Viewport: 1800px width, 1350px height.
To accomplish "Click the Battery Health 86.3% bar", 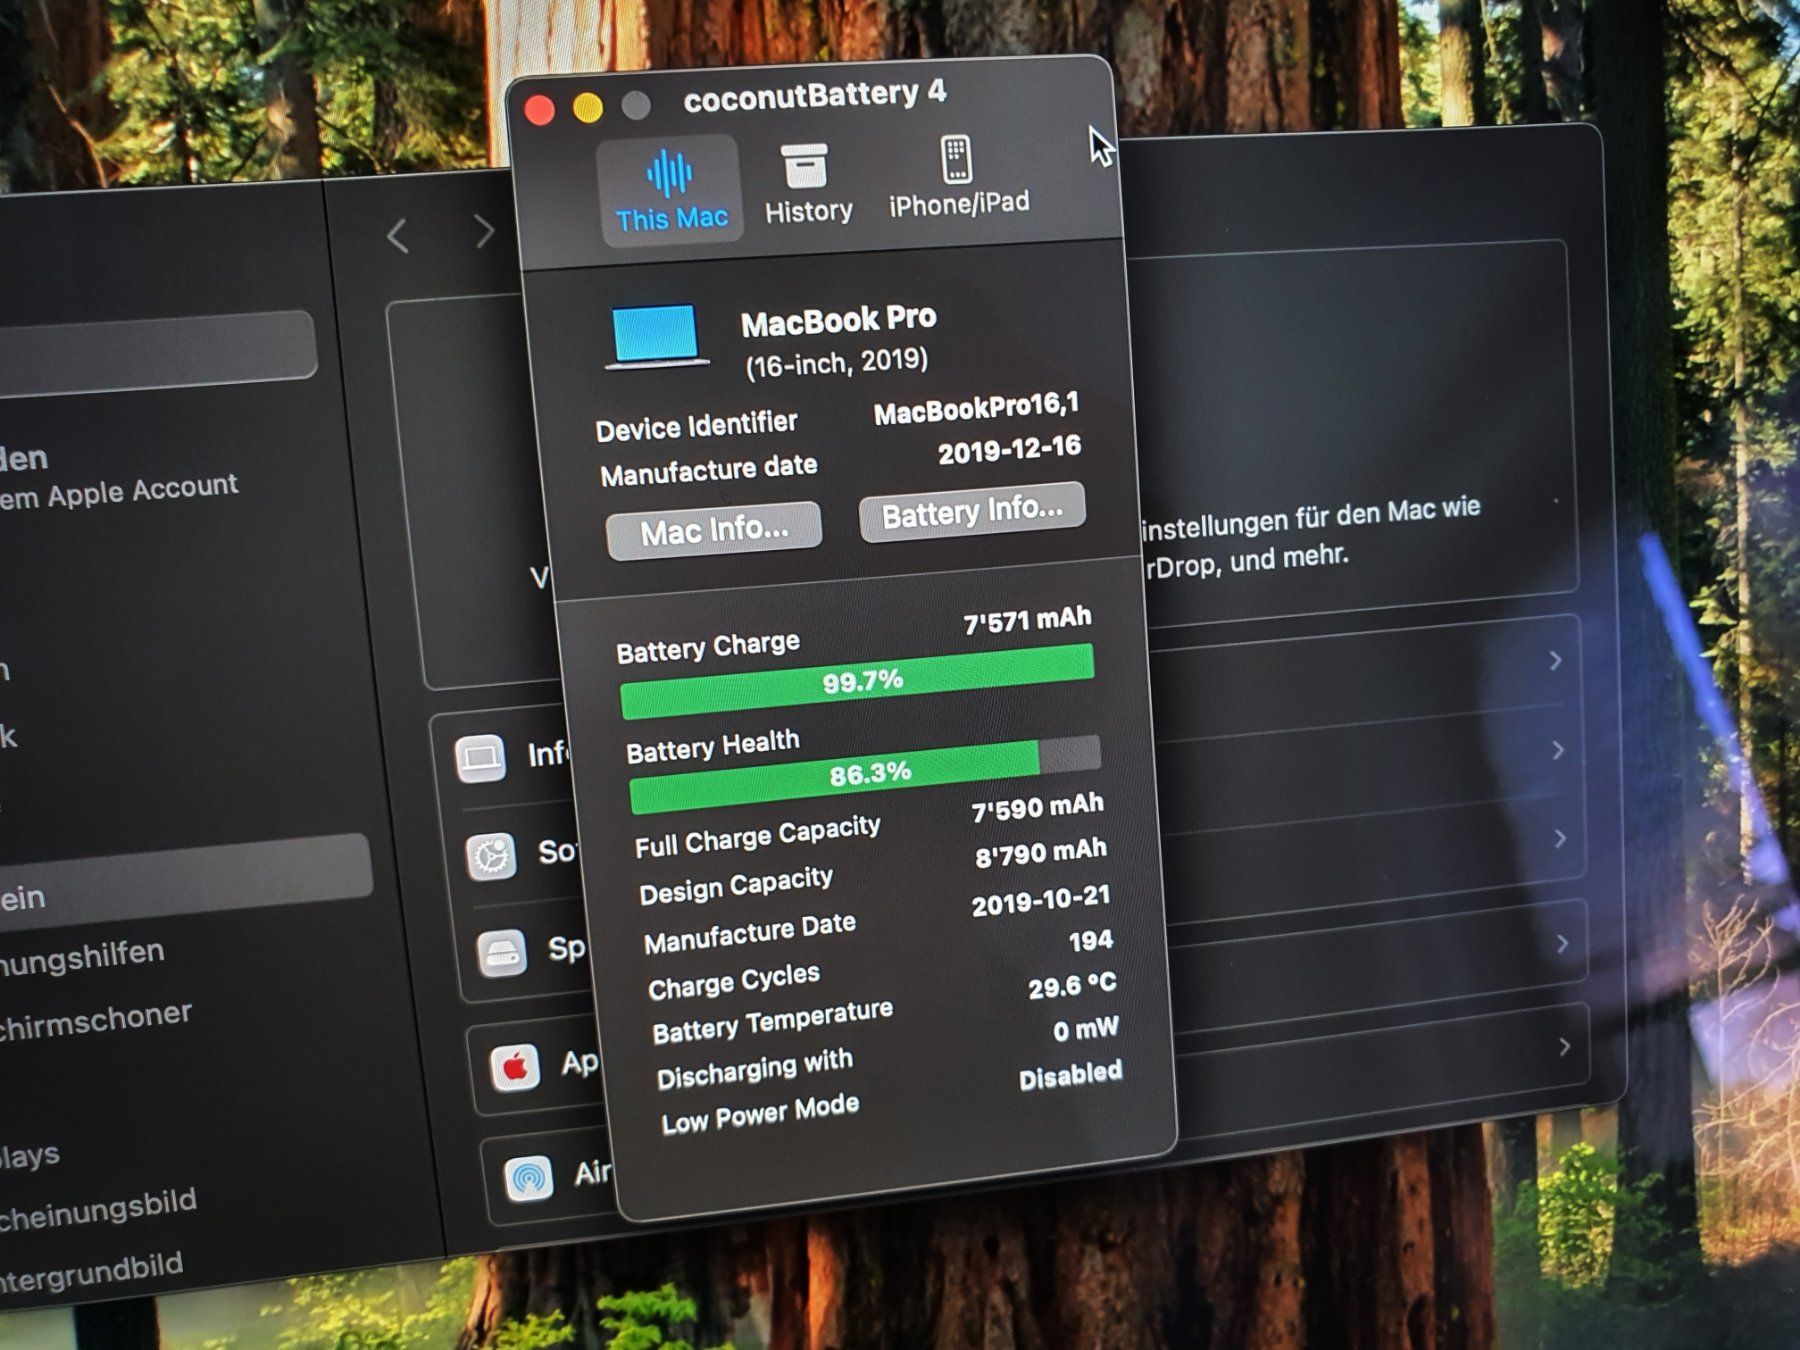I will [x=866, y=775].
